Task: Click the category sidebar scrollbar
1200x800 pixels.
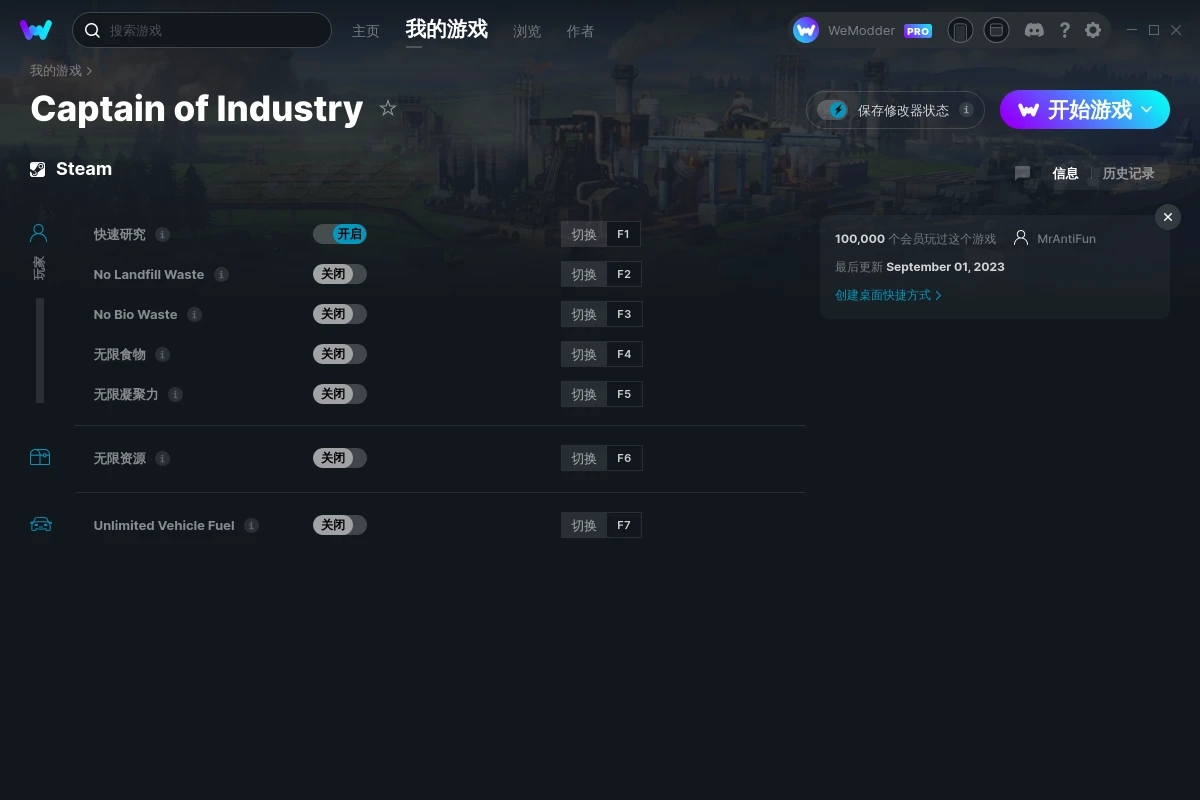Action: pos(40,350)
